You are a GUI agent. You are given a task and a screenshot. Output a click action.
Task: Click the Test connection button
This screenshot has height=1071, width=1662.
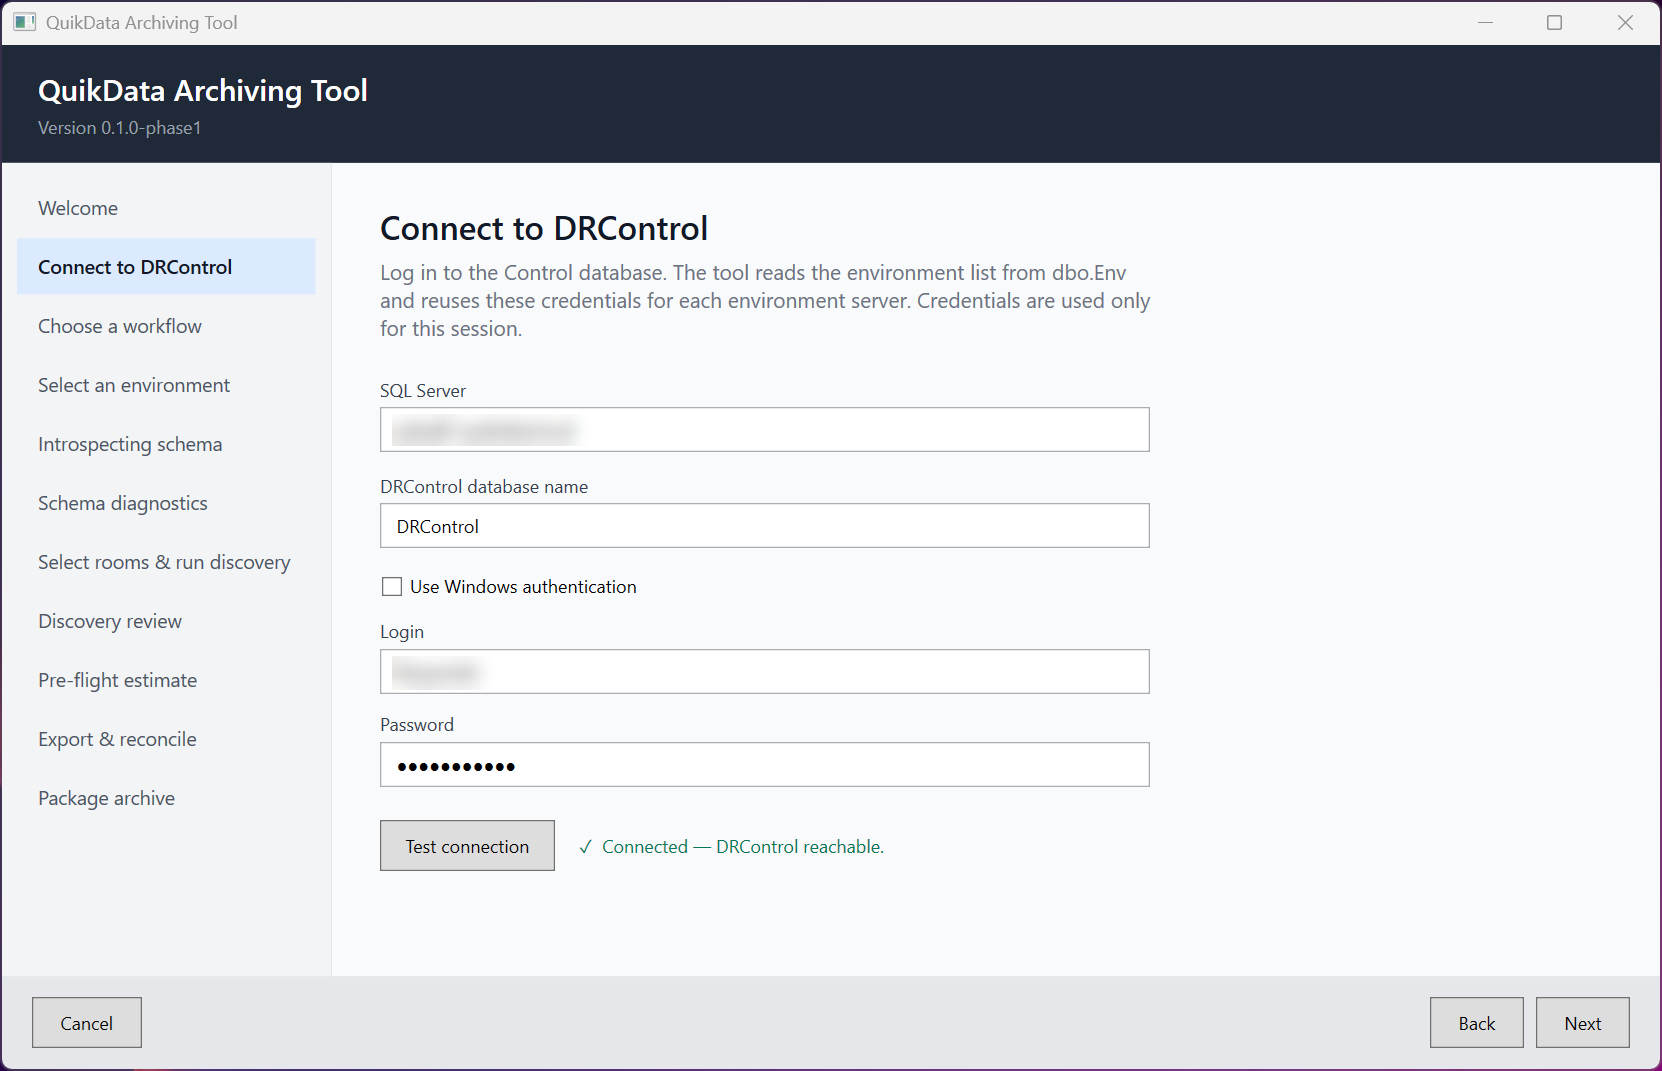467,846
